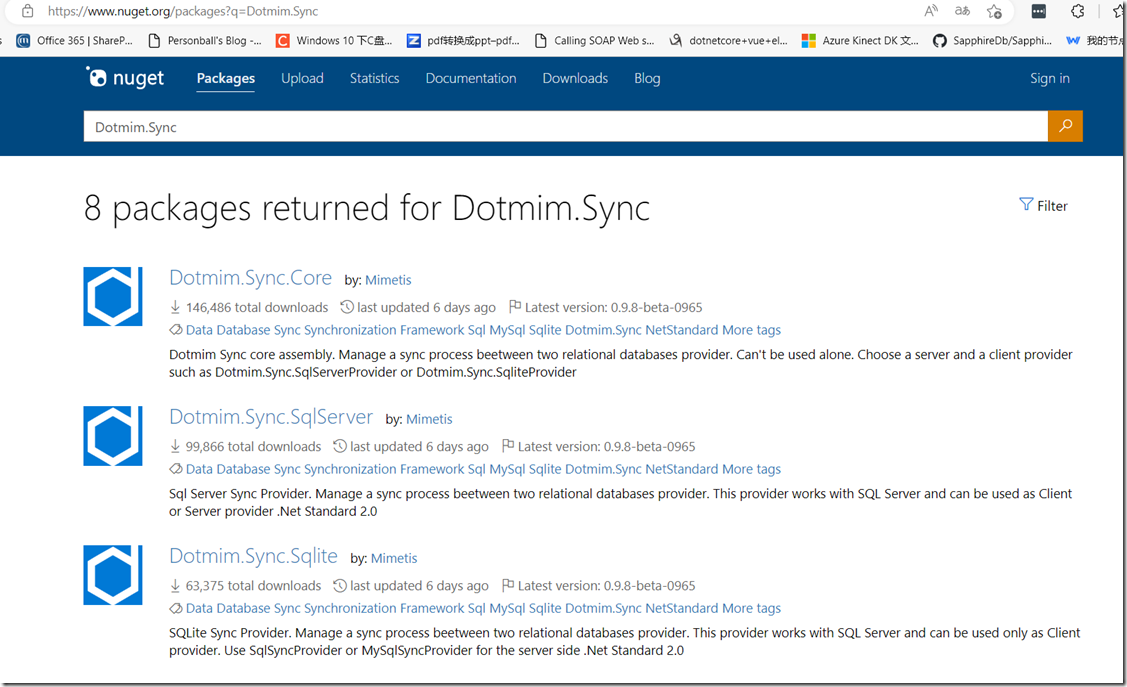
Task: Click the site lock icon in address bar
Action: point(27,11)
